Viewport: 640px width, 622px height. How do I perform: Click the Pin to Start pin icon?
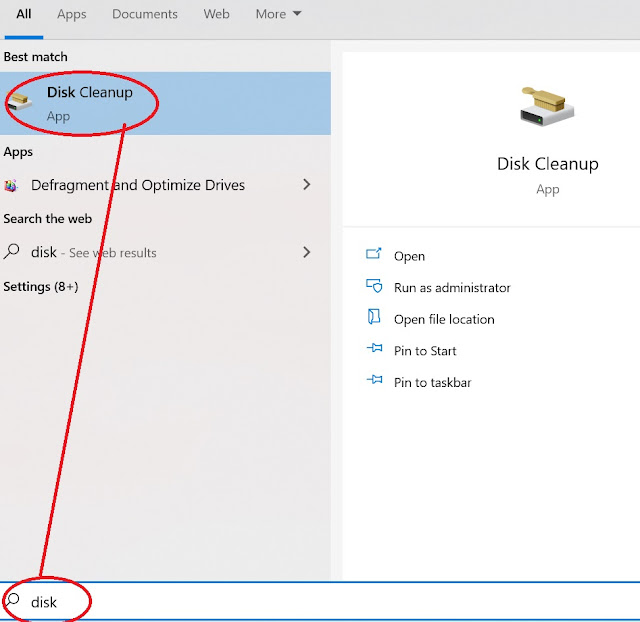[x=375, y=348]
